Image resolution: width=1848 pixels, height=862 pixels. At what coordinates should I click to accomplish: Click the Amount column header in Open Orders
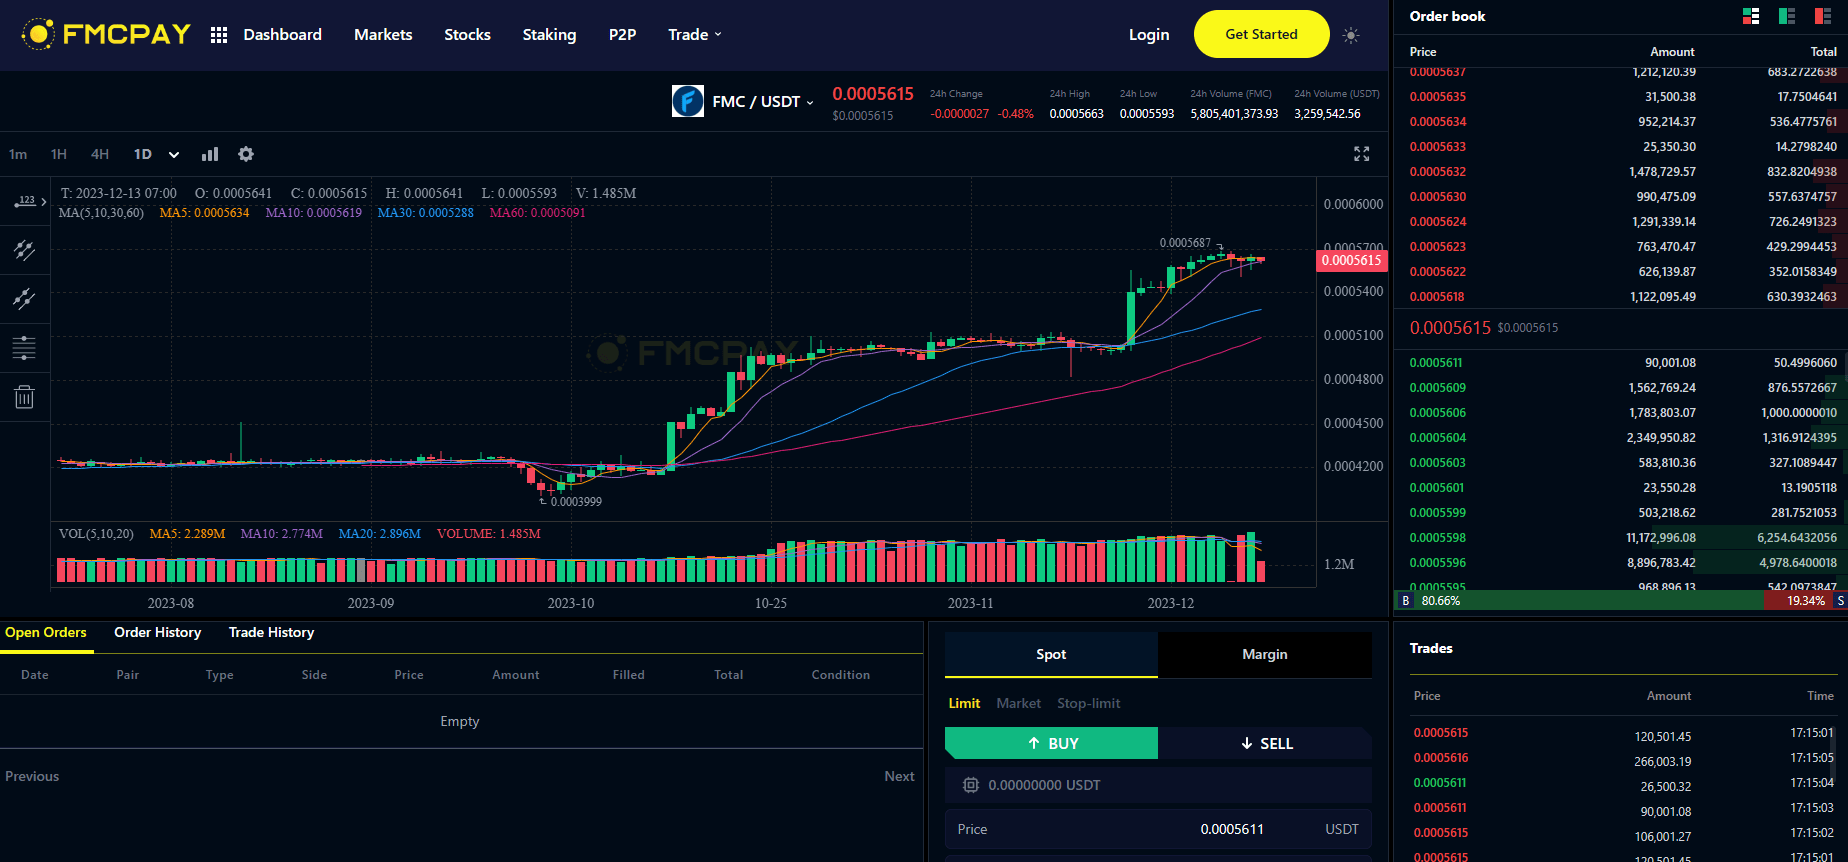pos(515,675)
